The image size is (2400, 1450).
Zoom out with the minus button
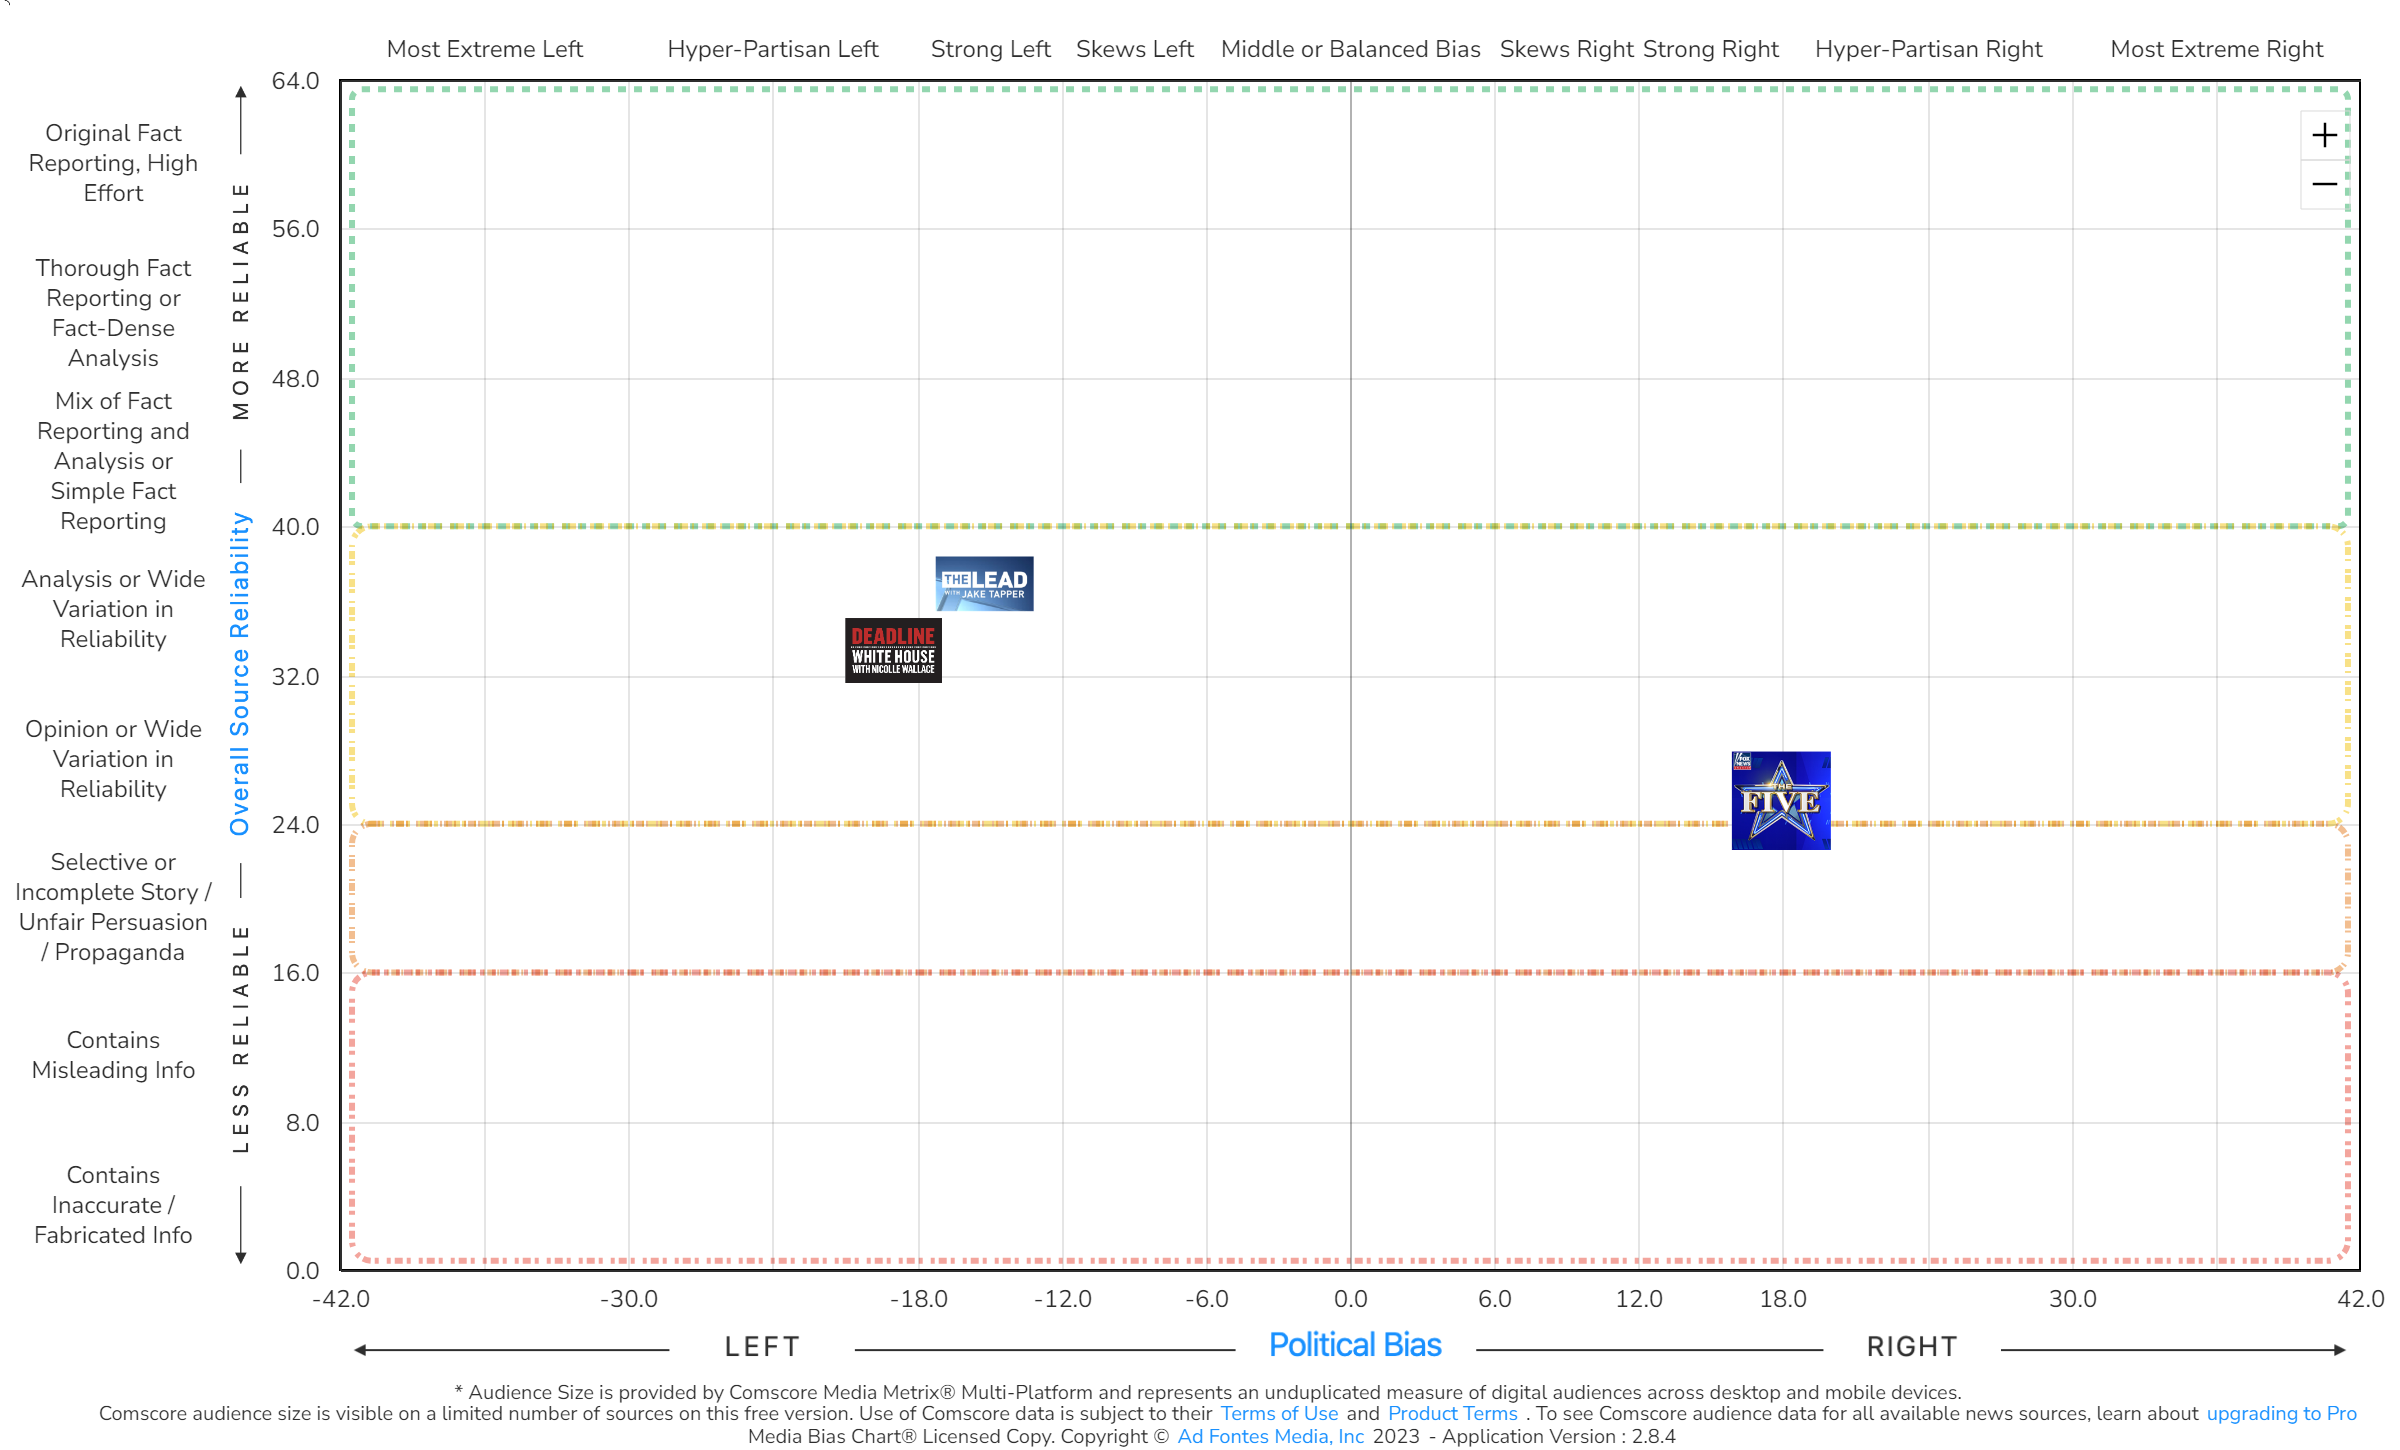(2324, 184)
